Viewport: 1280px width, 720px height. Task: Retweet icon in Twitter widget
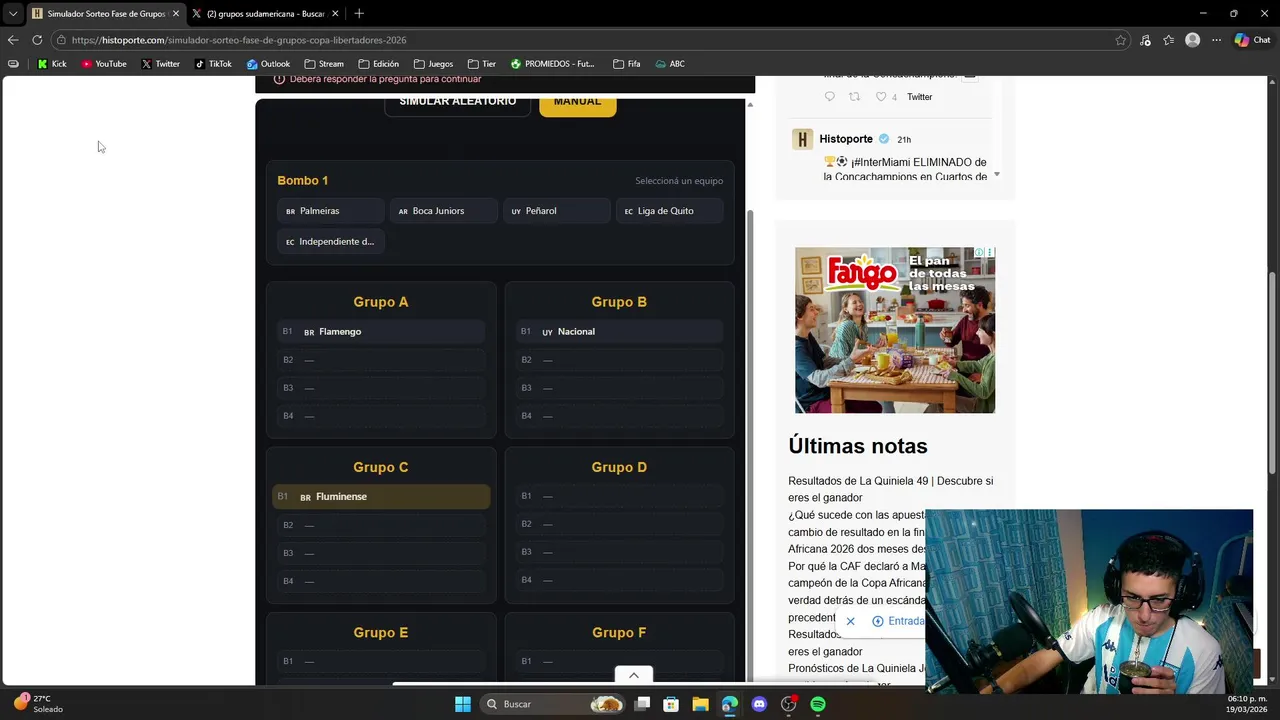tap(854, 97)
